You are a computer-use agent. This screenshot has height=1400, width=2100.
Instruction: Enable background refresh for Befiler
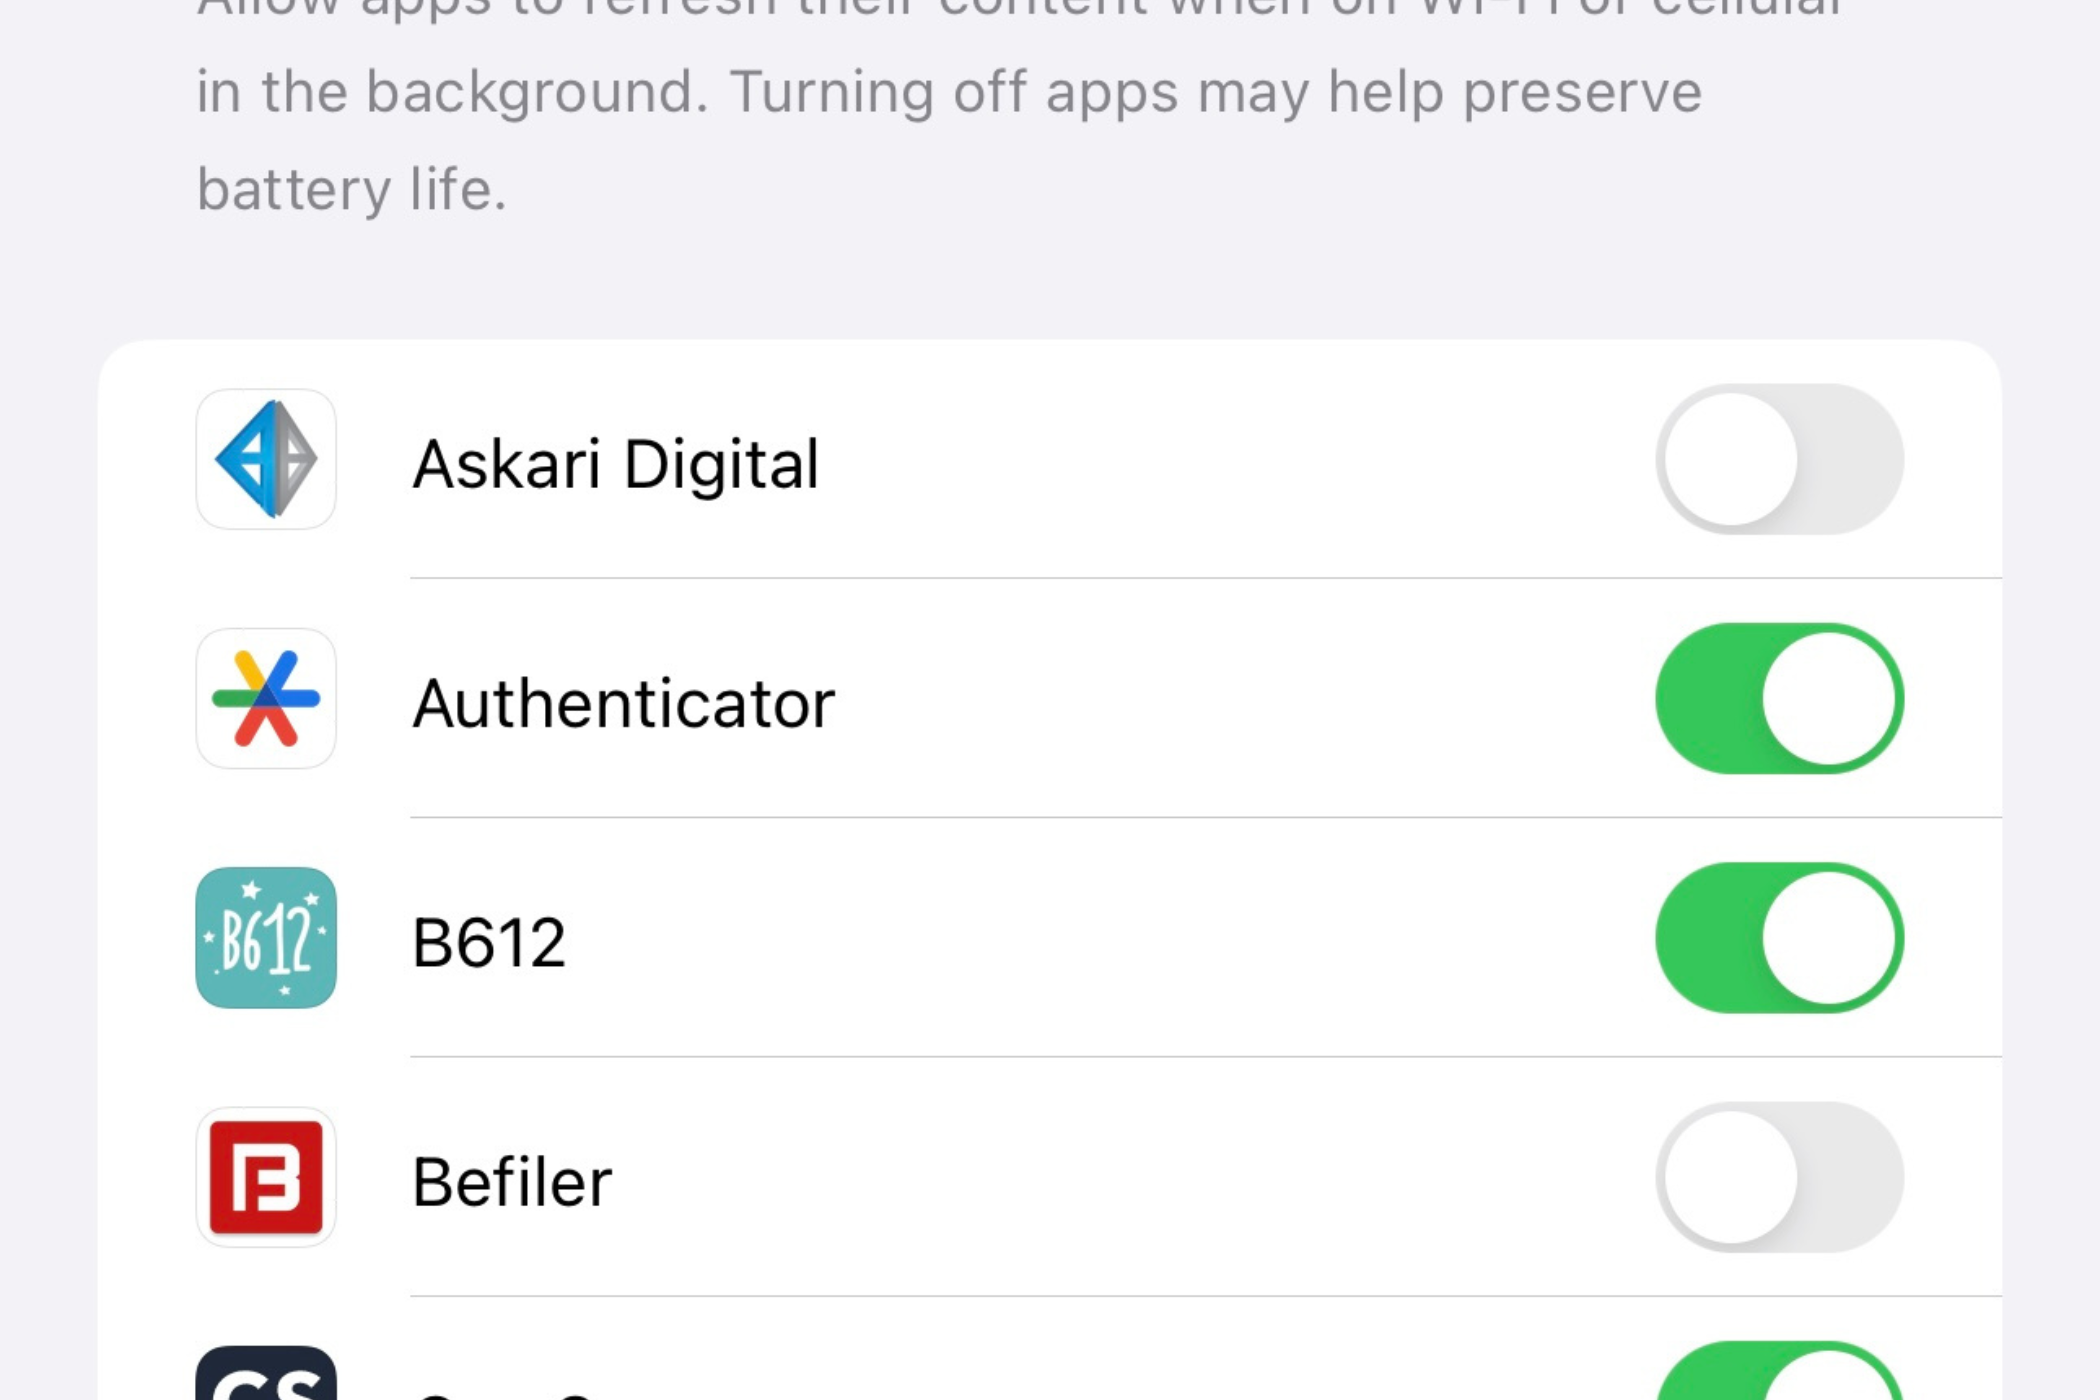click(x=1780, y=1177)
